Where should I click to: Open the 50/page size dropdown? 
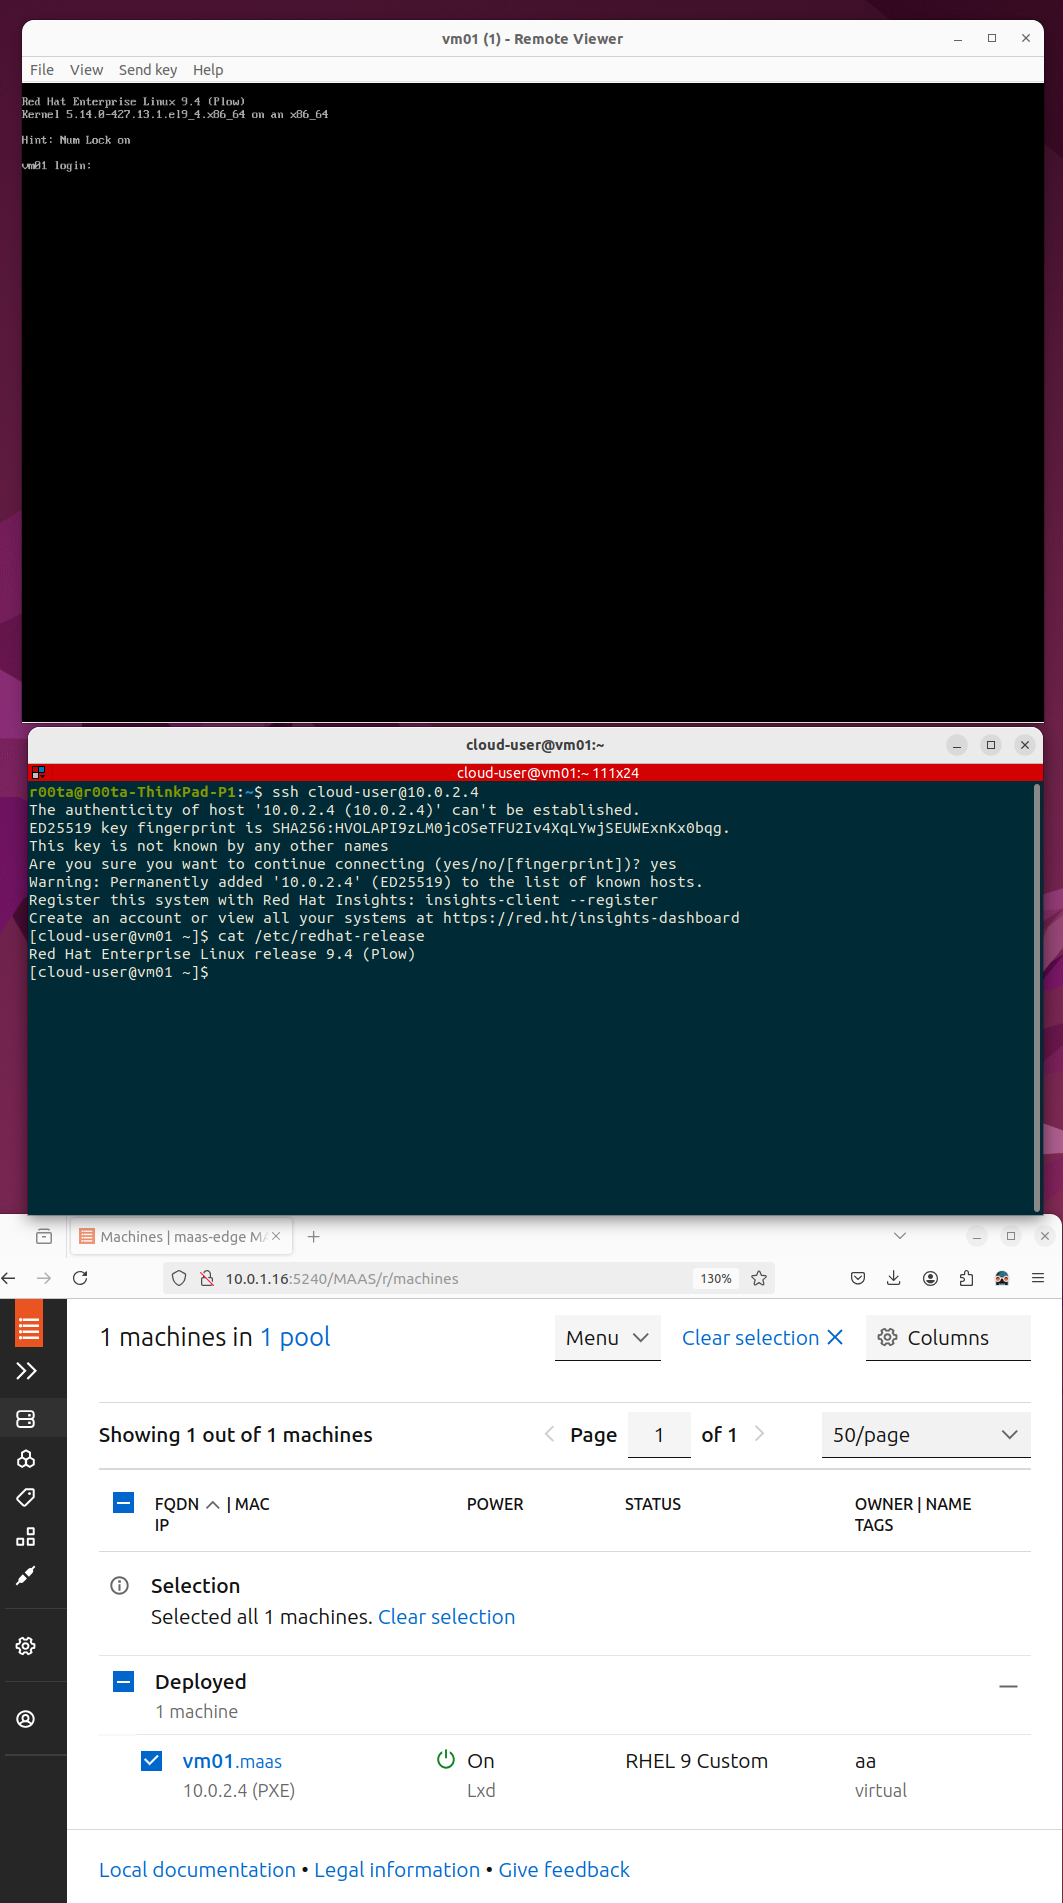pos(925,1435)
